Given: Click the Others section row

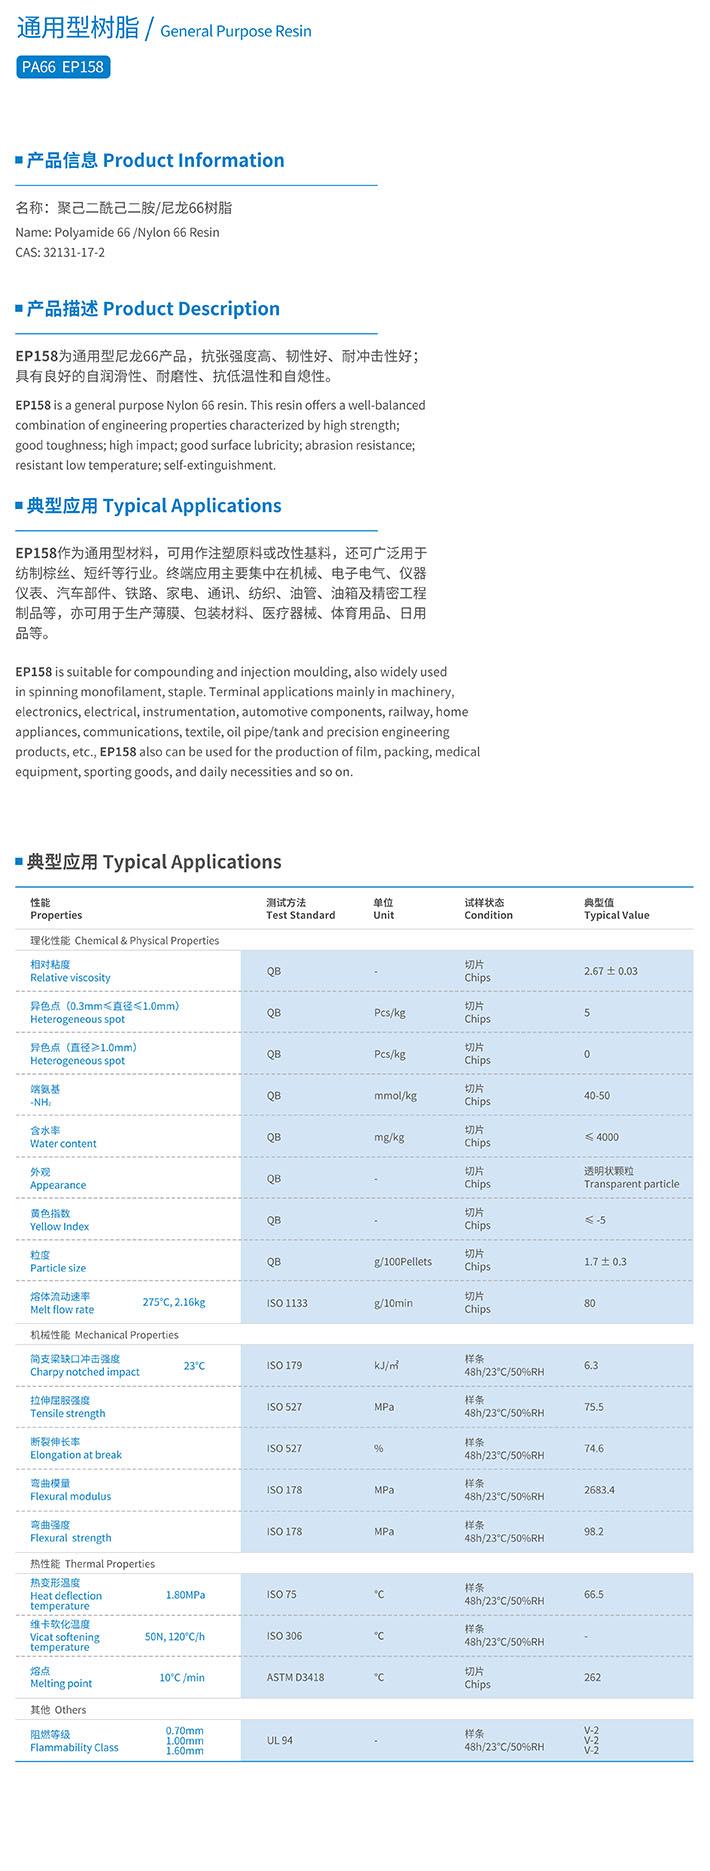Looking at the screenshot, I should coord(58,1709).
